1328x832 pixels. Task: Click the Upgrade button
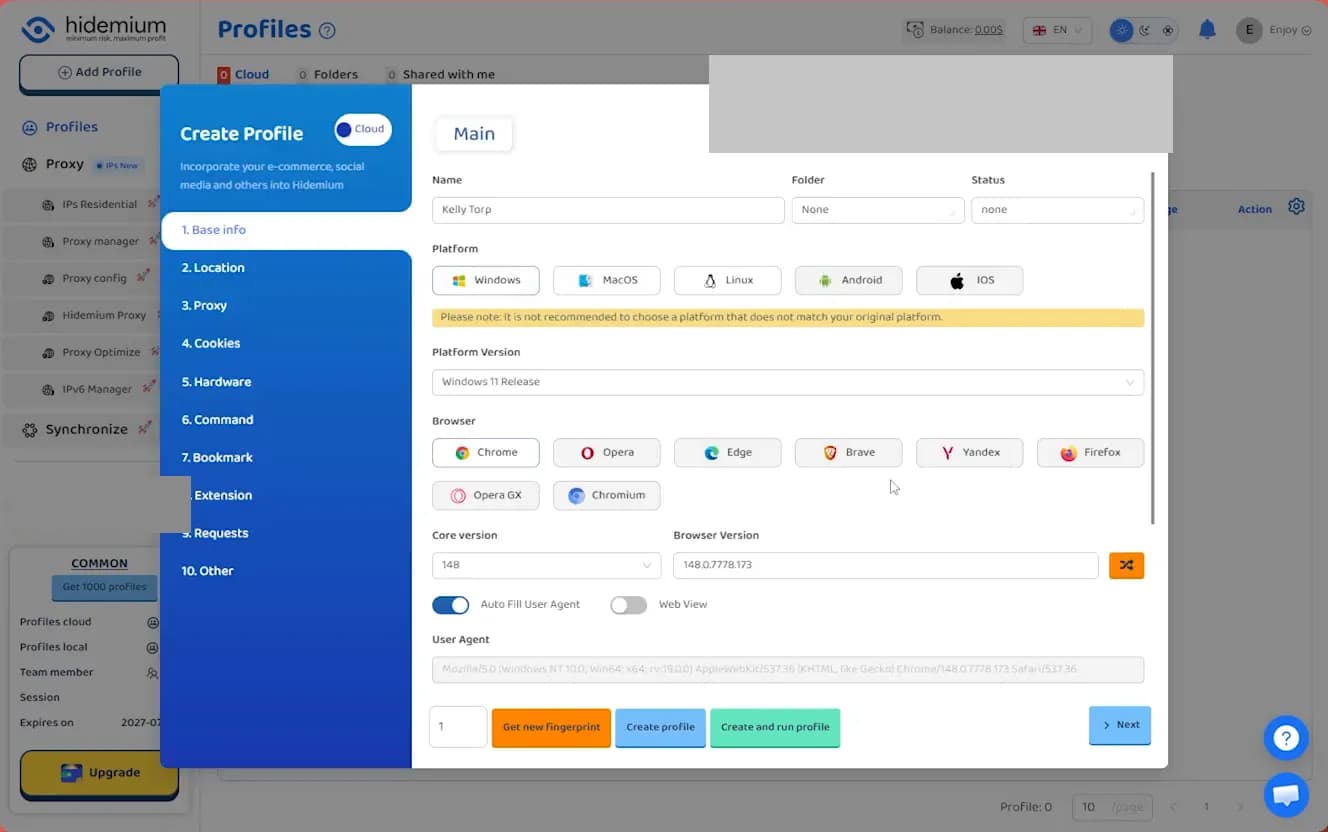pos(99,773)
